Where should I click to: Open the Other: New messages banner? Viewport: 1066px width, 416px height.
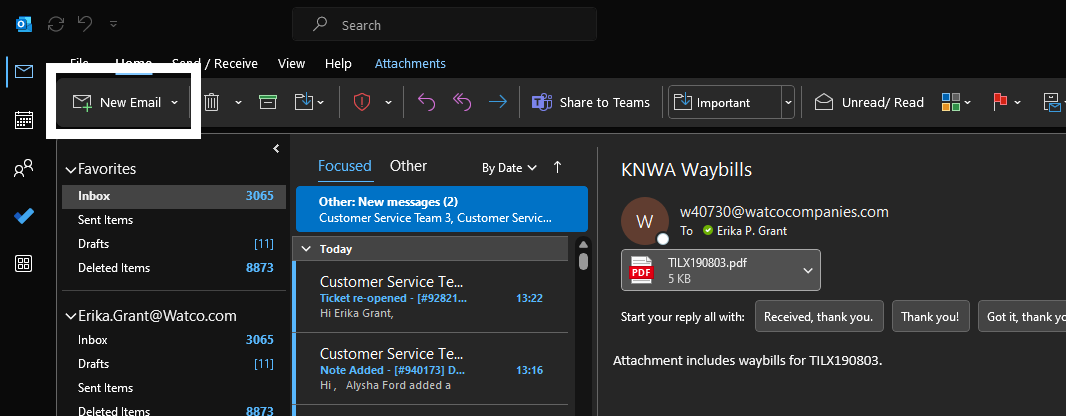coord(442,210)
